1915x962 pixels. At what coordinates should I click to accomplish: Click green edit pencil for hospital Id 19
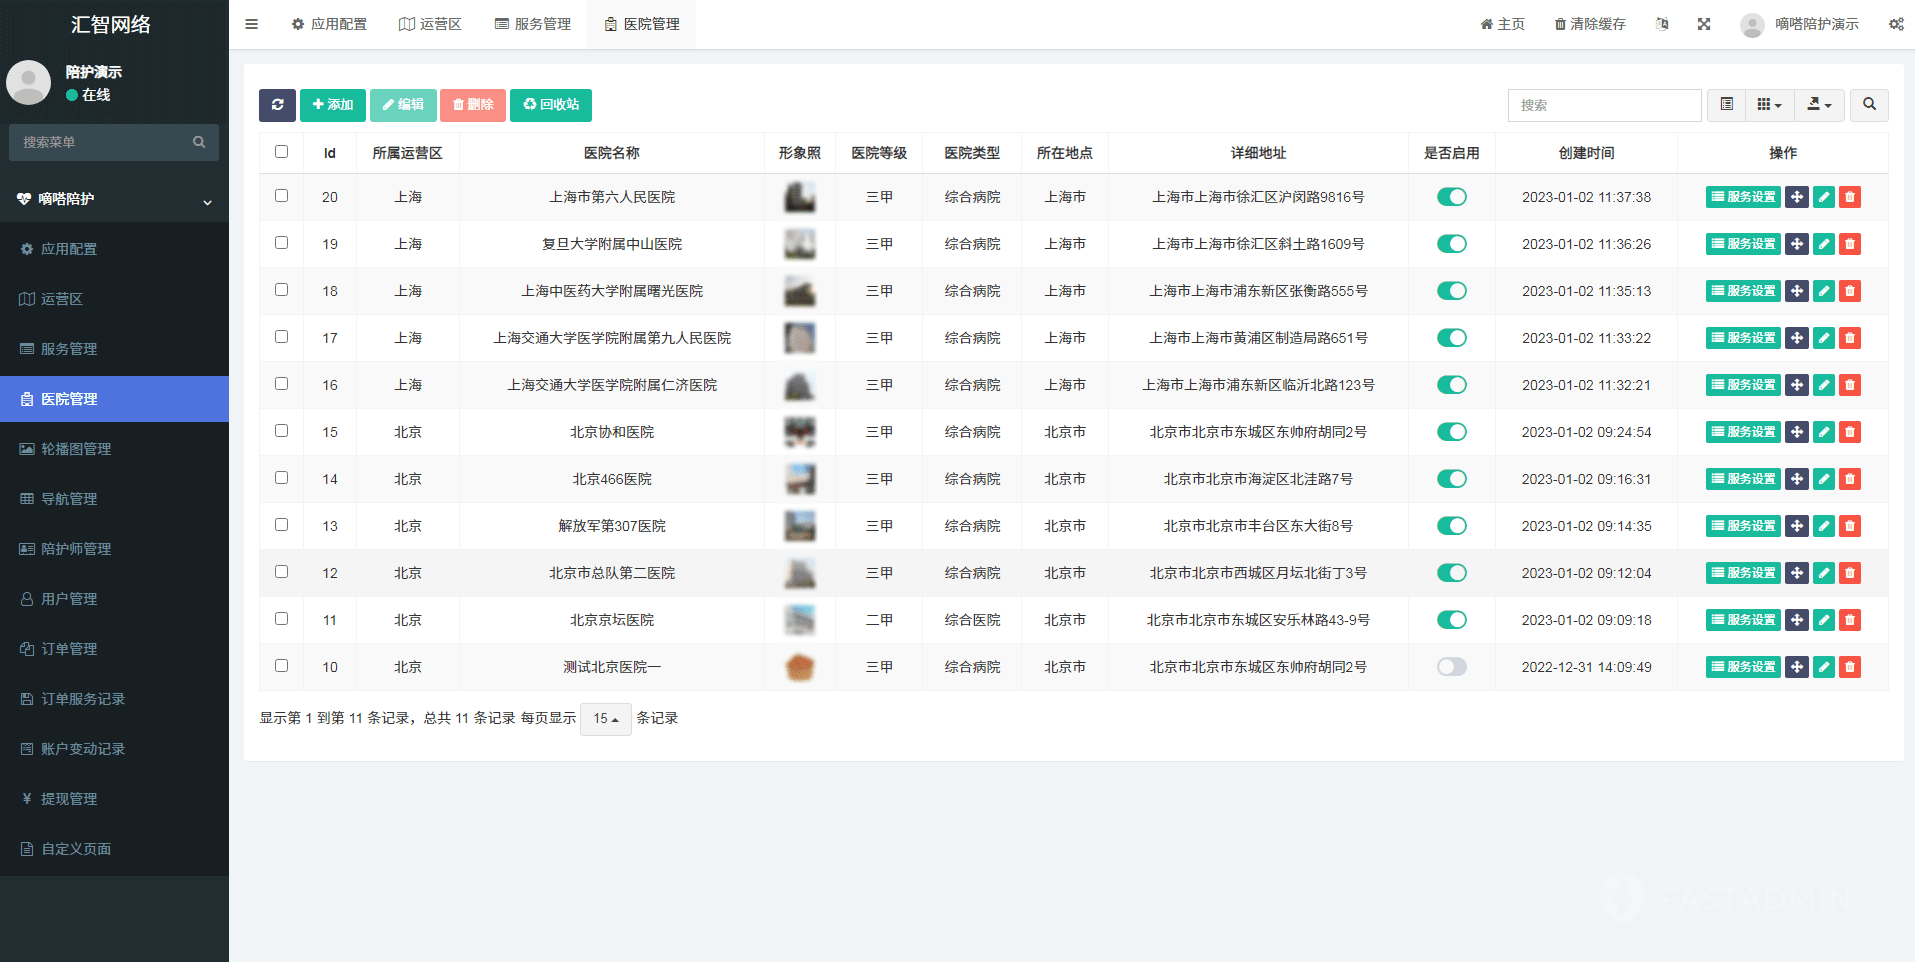click(x=1824, y=244)
